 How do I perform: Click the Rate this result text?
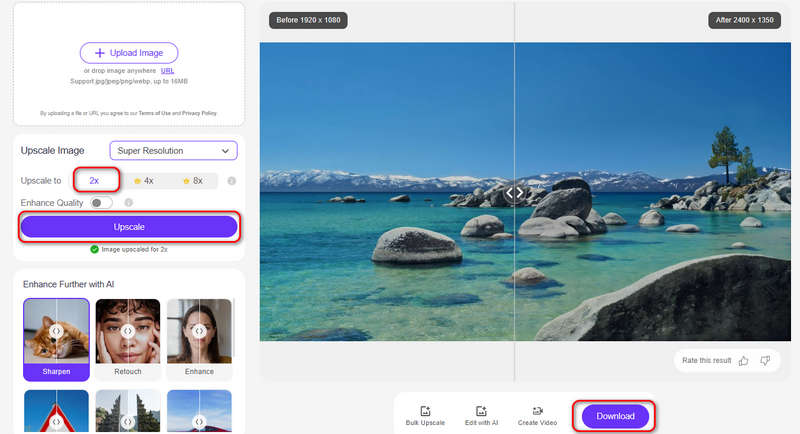click(x=707, y=361)
